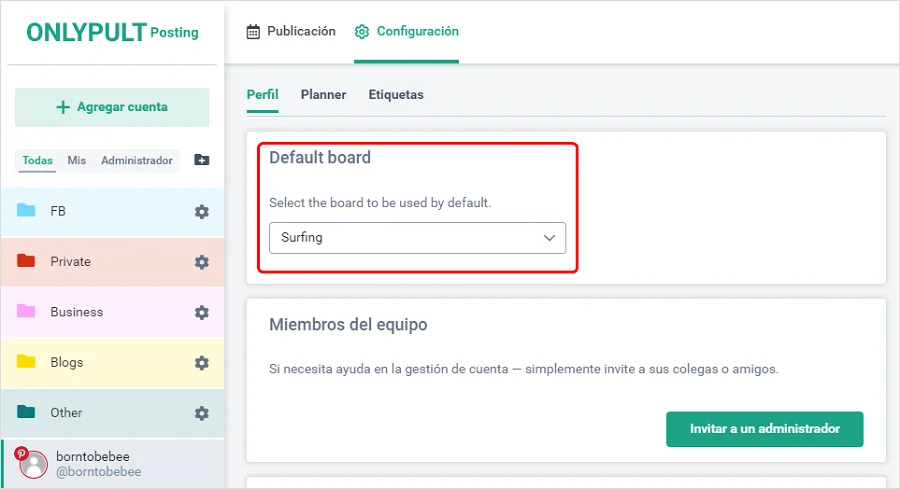Select the Planner sub-tab
This screenshot has height=489, width=900.
(323, 95)
